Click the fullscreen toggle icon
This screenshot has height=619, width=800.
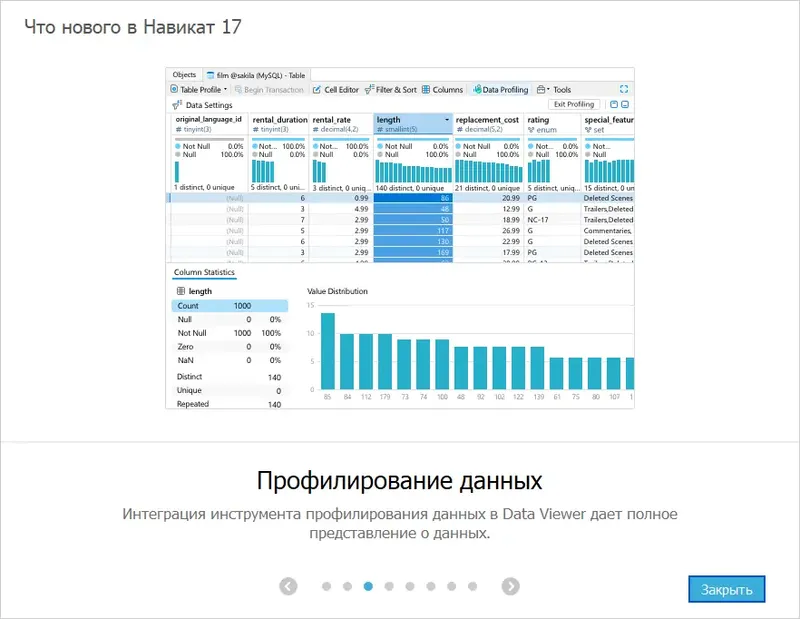(622, 89)
